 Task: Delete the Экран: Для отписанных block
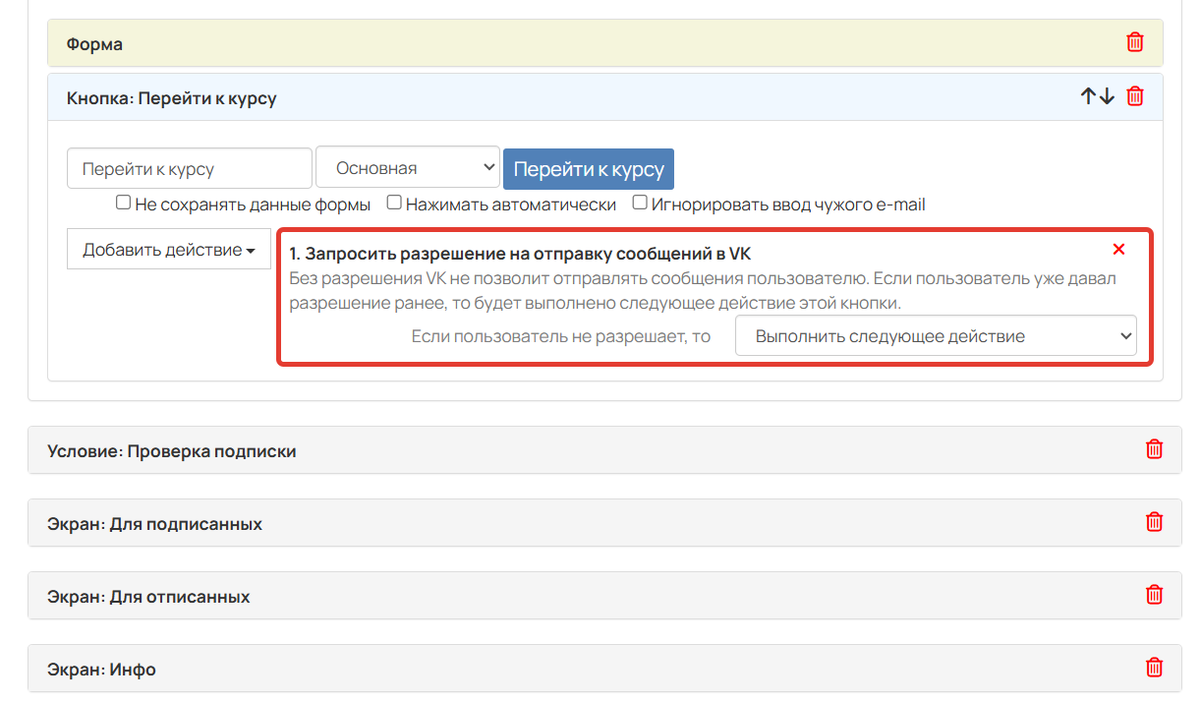[x=1154, y=595]
